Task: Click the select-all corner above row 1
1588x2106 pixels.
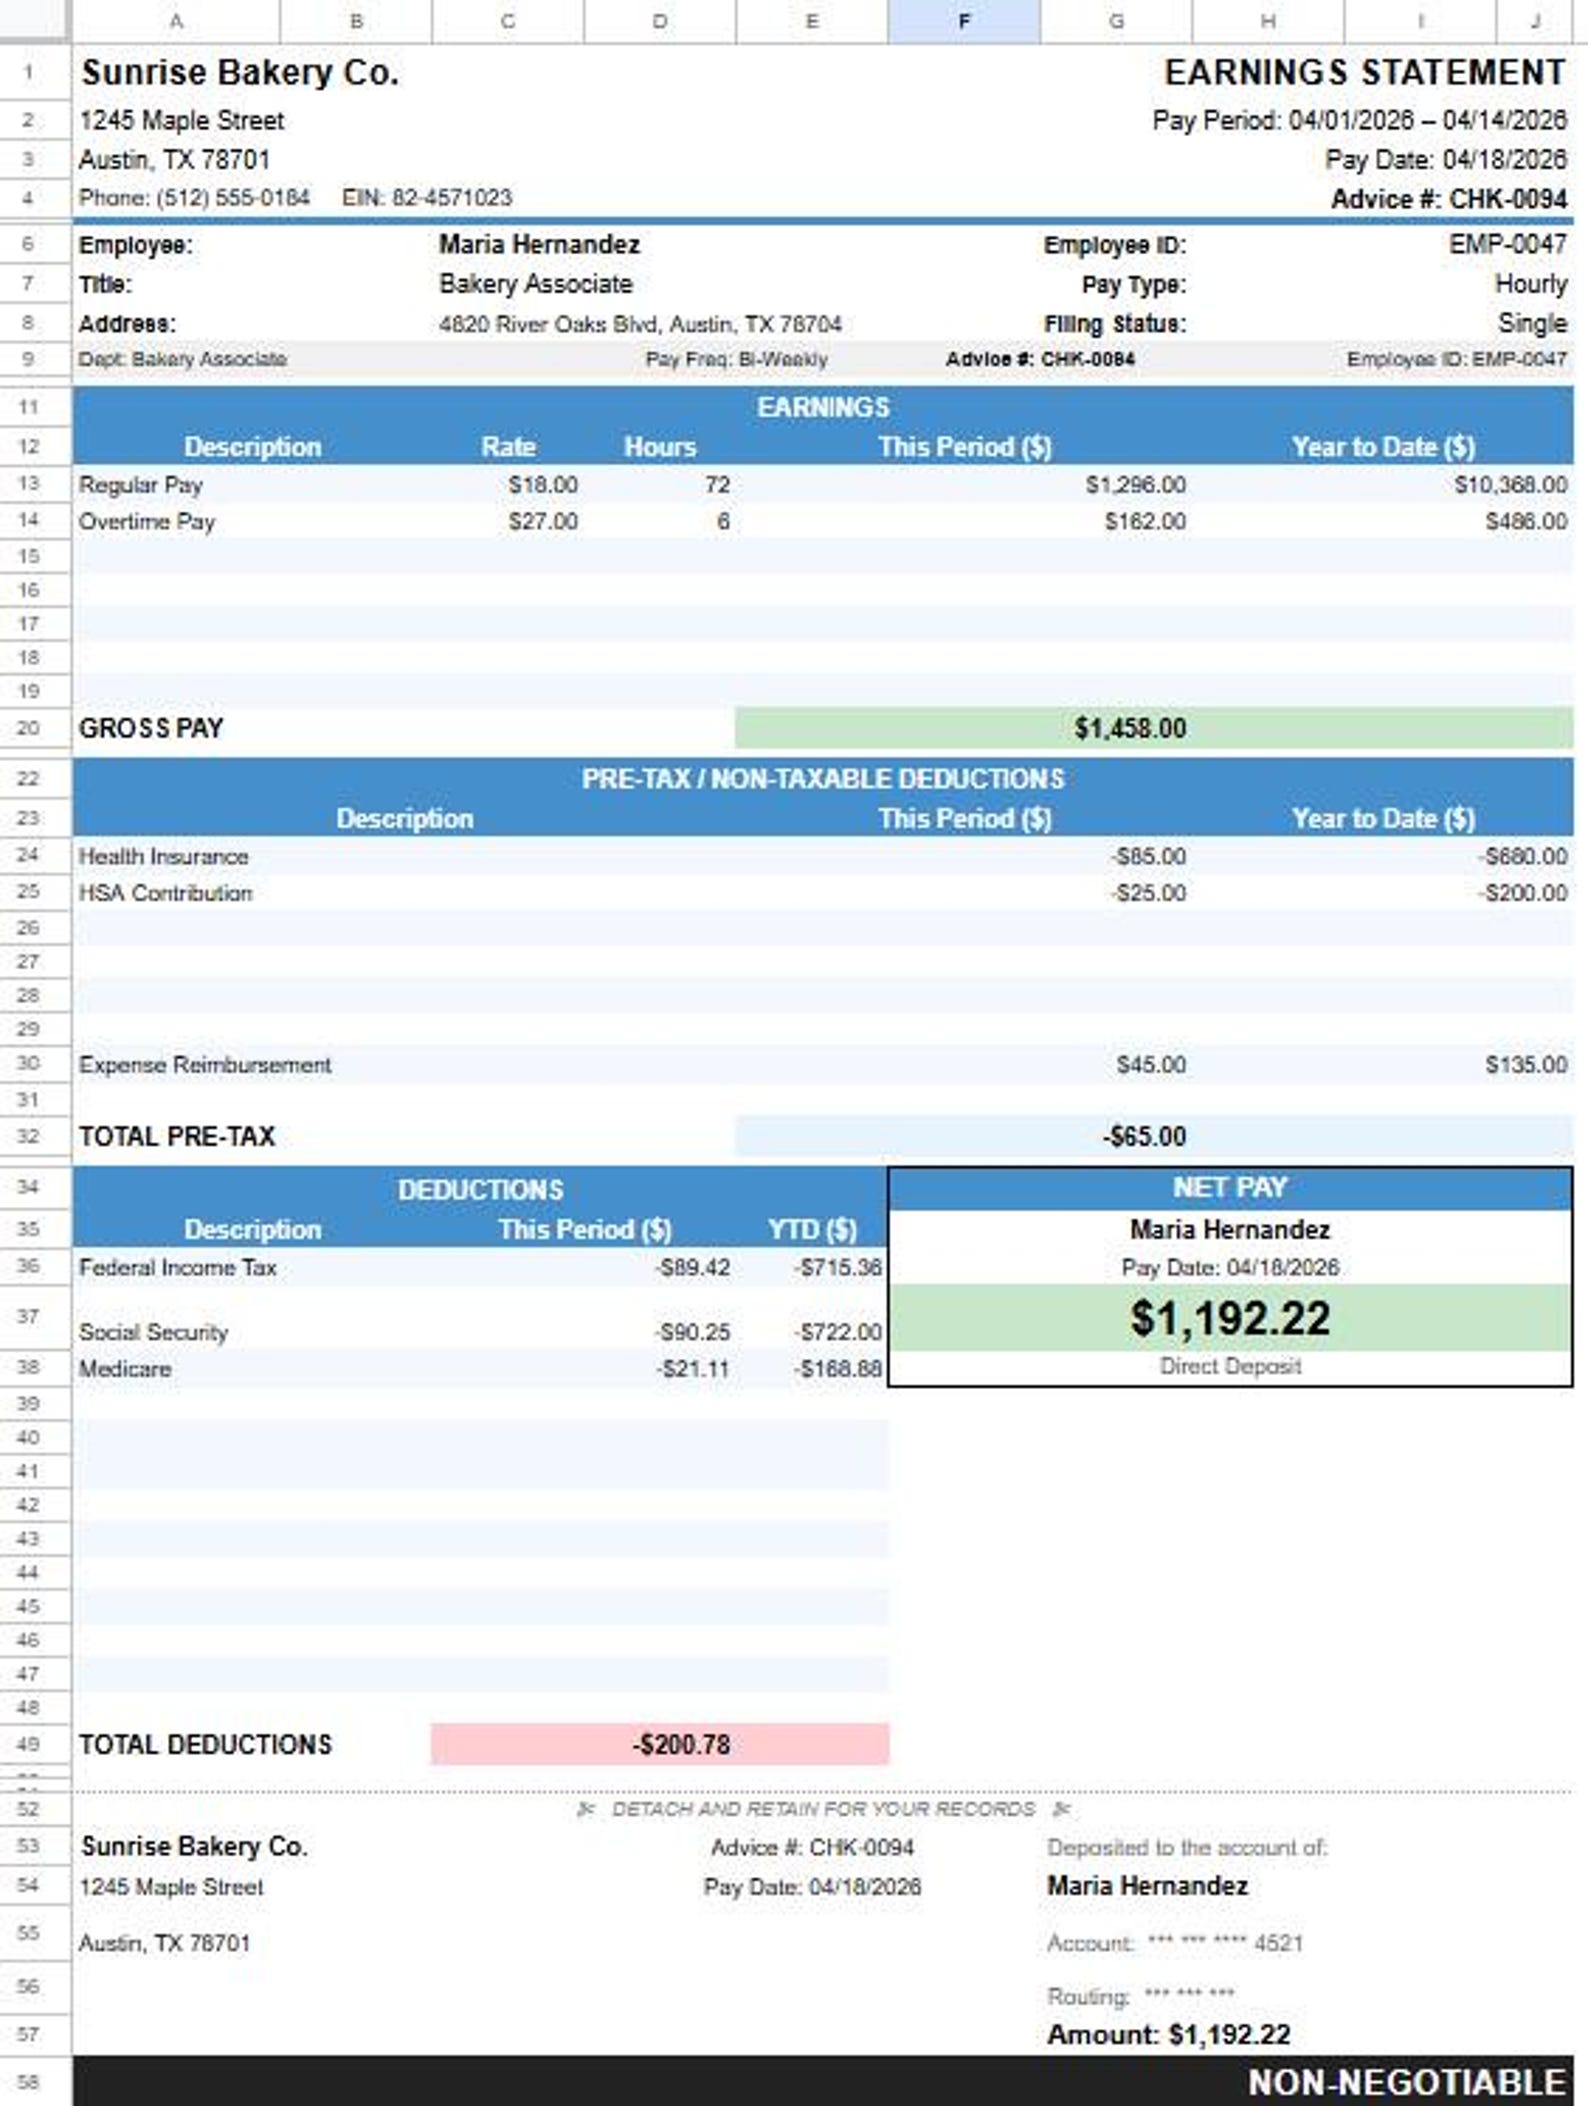Action: tap(36, 21)
